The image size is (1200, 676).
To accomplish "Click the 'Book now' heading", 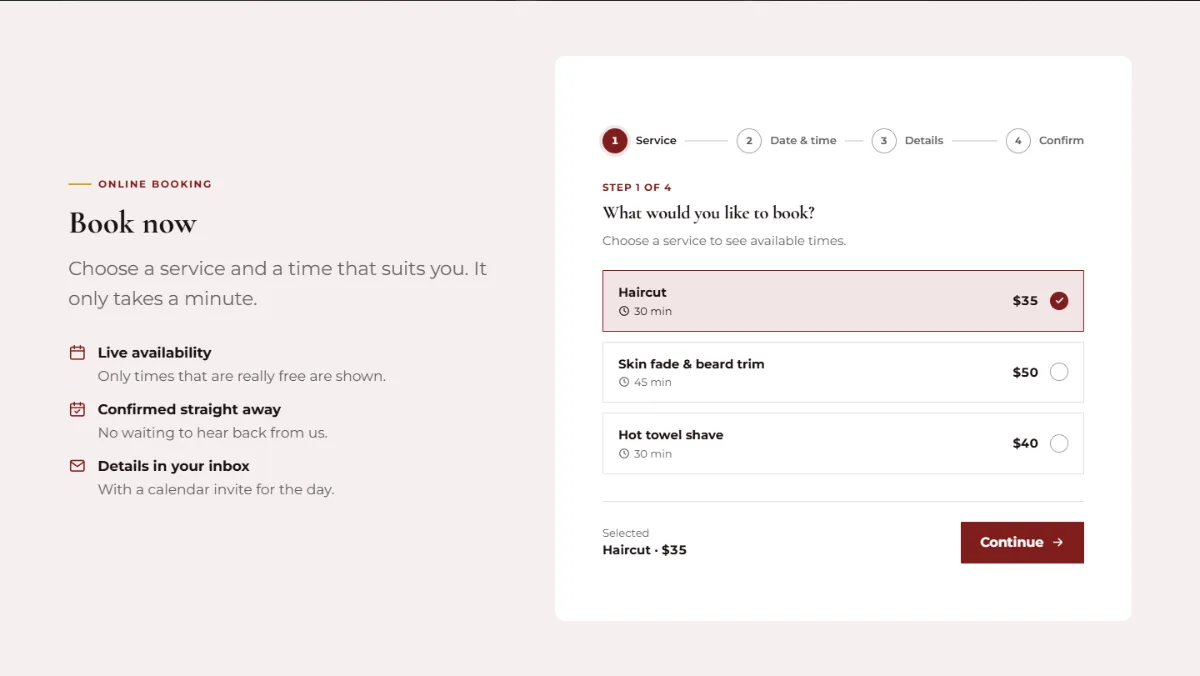I will [133, 223].
